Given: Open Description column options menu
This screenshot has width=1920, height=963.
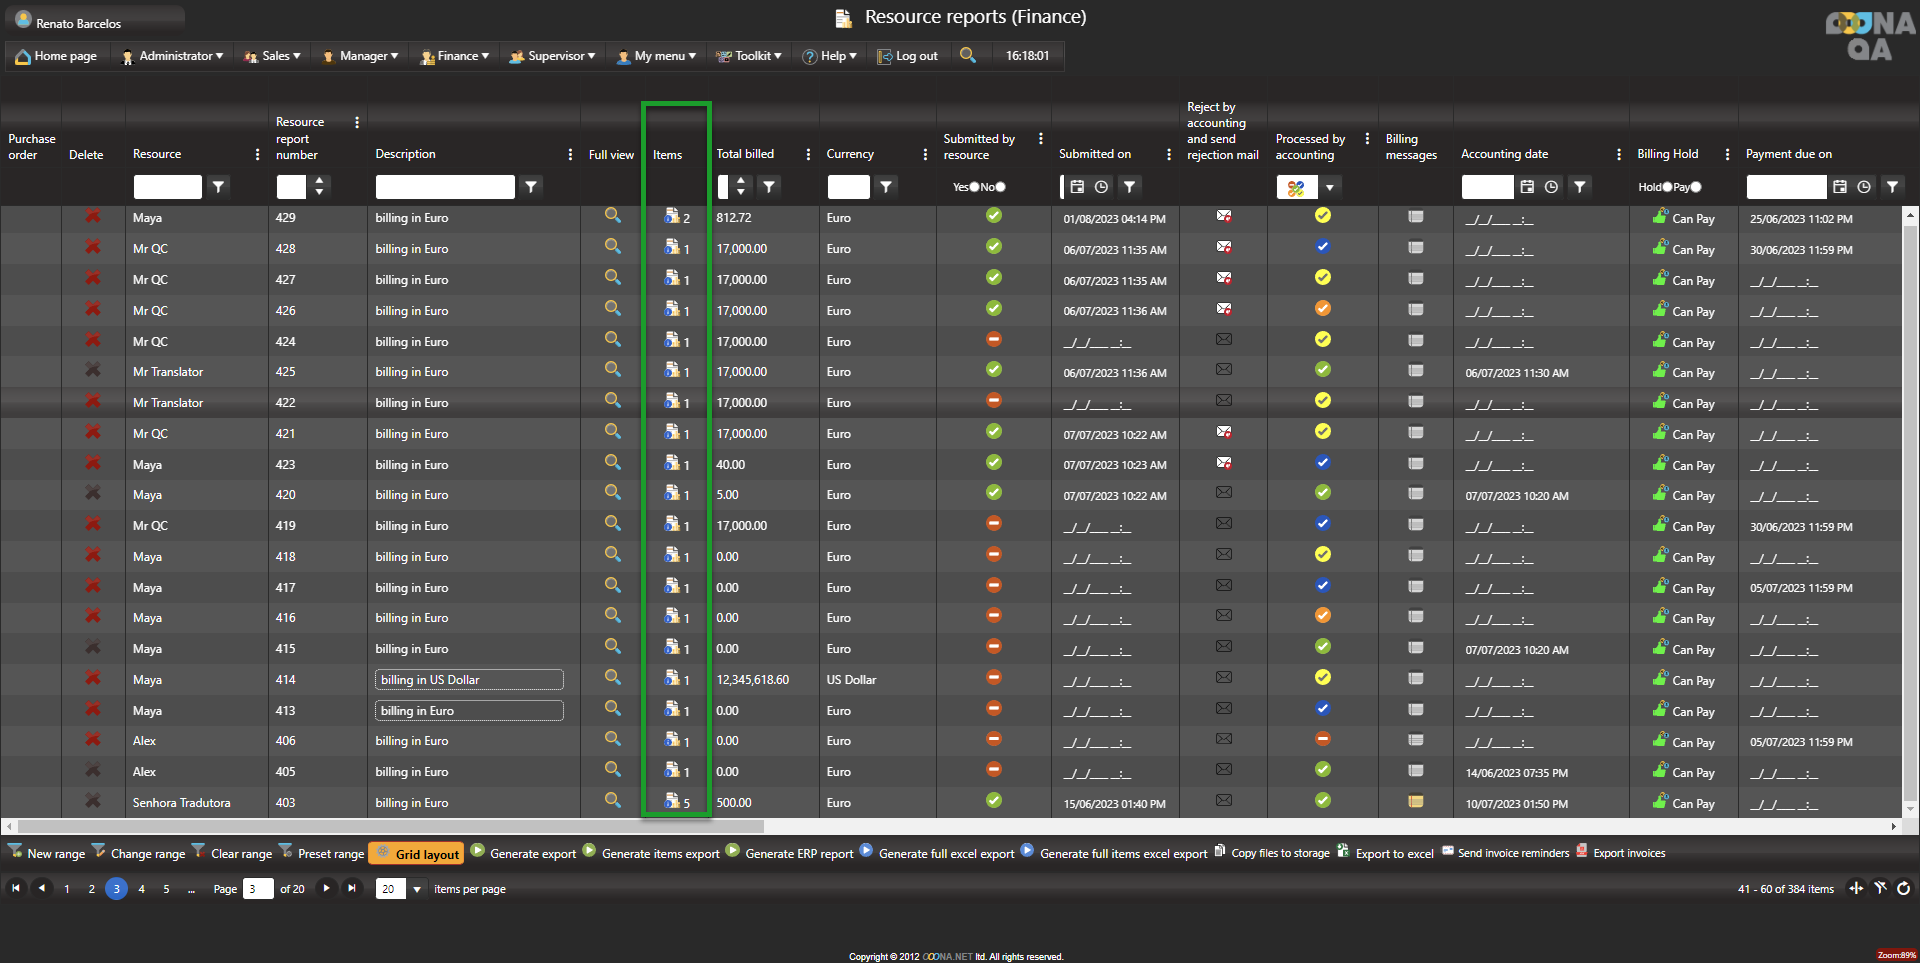Looking at the screenshot, I should (570, 154).
